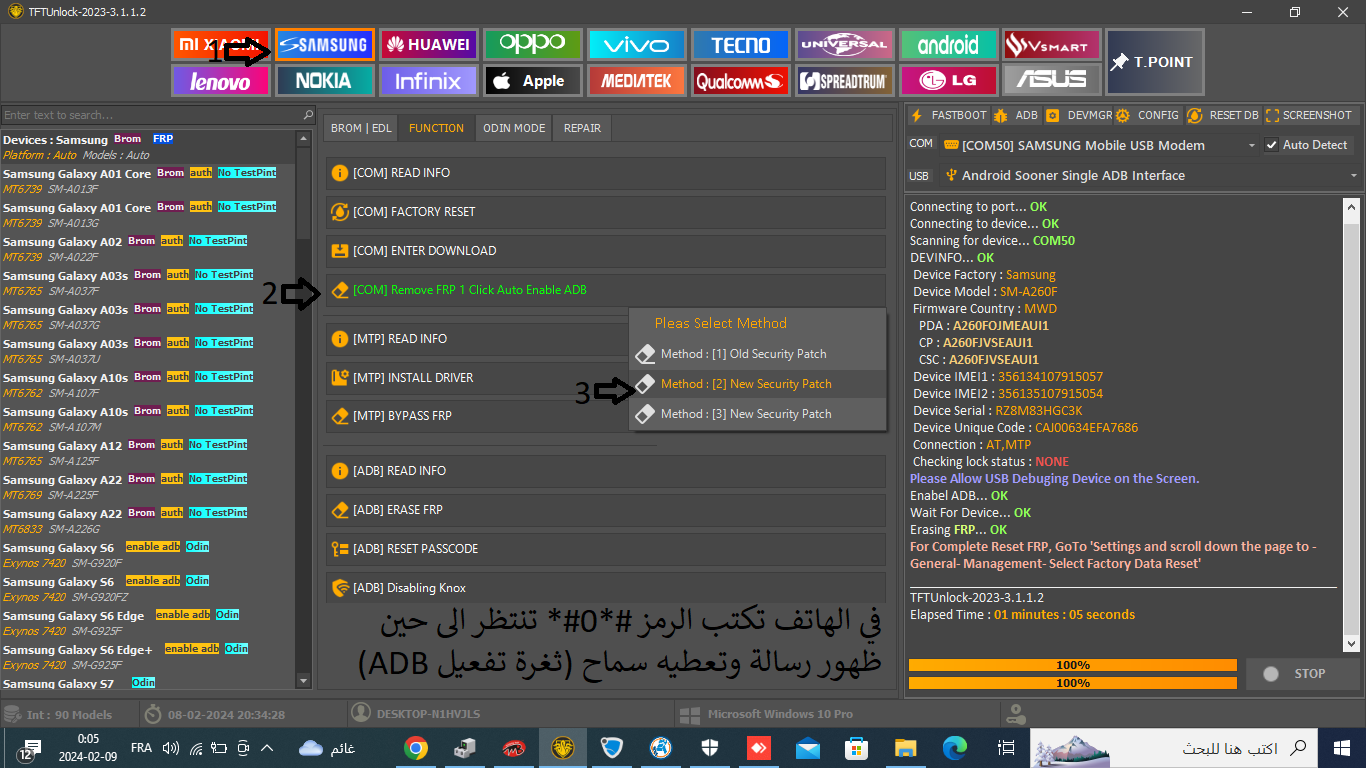The width and height of the screenshot is (1366, 768).
Task: Run [ADB] Disabling Knox
Action: 605,588
